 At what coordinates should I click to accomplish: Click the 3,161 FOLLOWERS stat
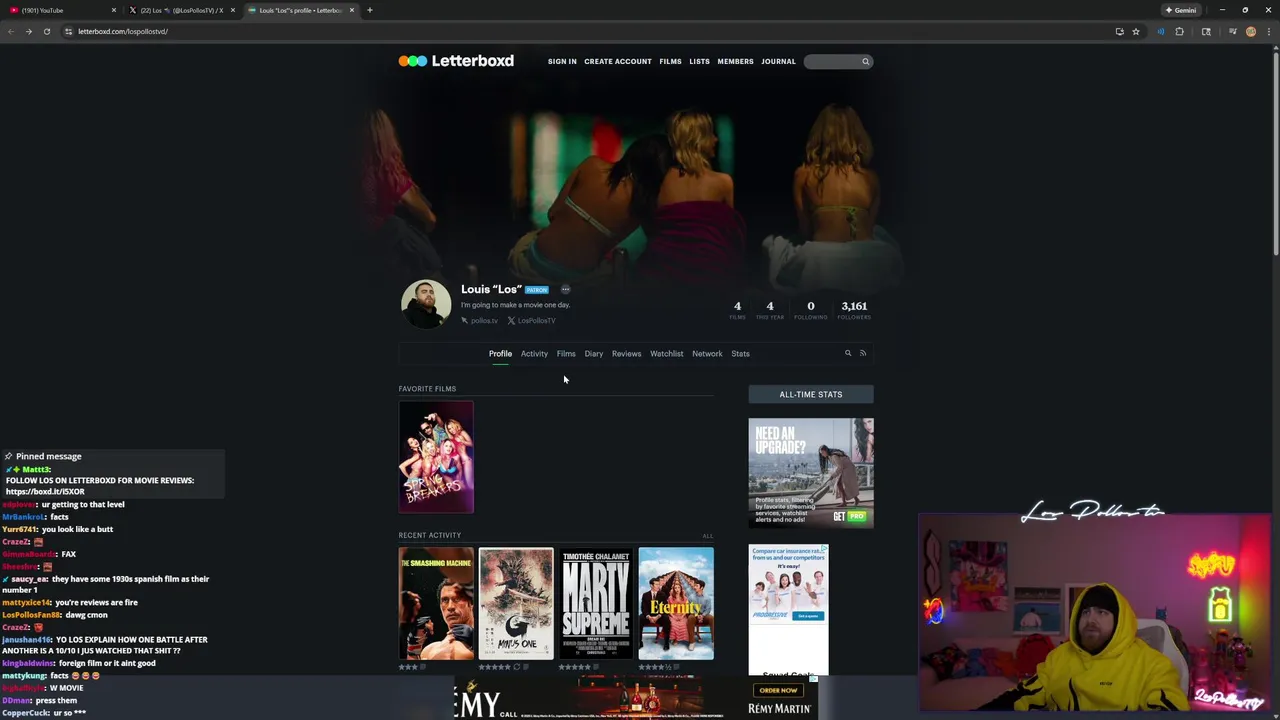click(854, 310)
